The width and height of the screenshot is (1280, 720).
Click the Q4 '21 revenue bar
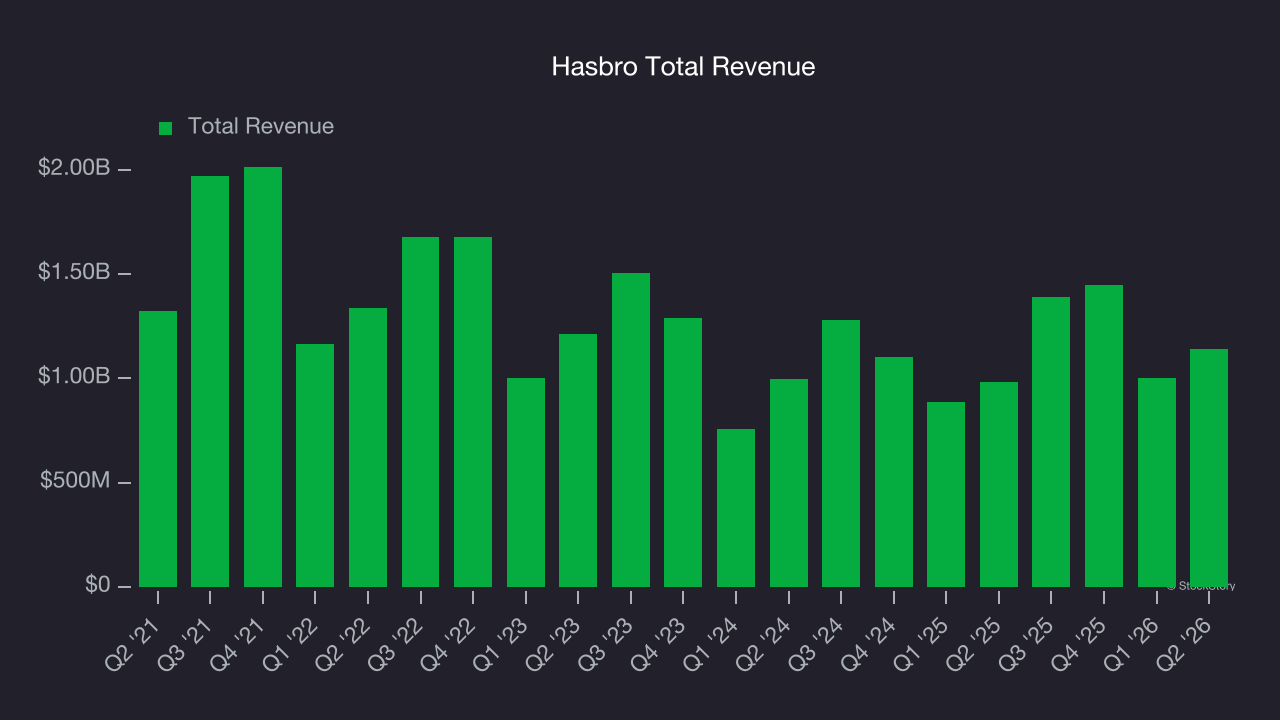[263, 377]
